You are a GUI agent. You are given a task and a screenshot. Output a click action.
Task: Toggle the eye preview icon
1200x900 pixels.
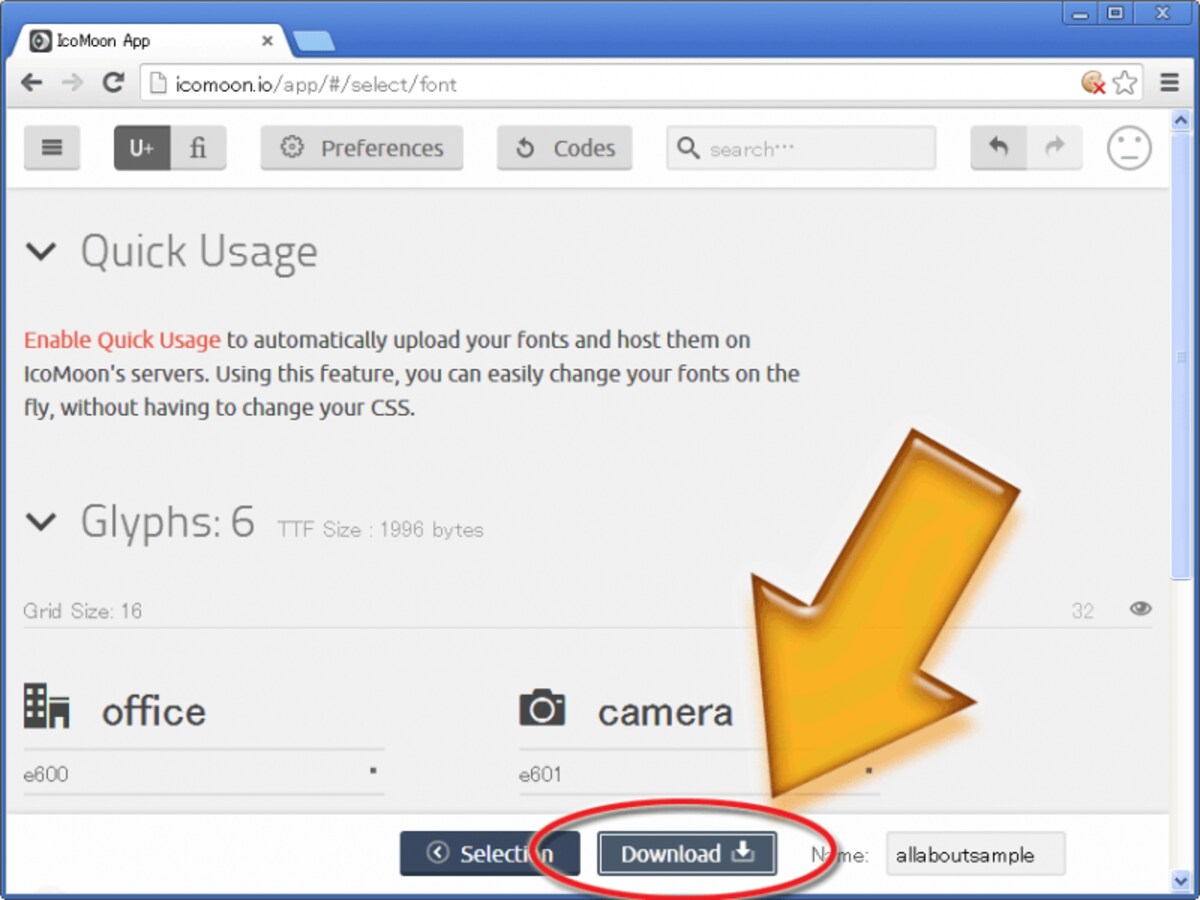(x=1140, y=609)
